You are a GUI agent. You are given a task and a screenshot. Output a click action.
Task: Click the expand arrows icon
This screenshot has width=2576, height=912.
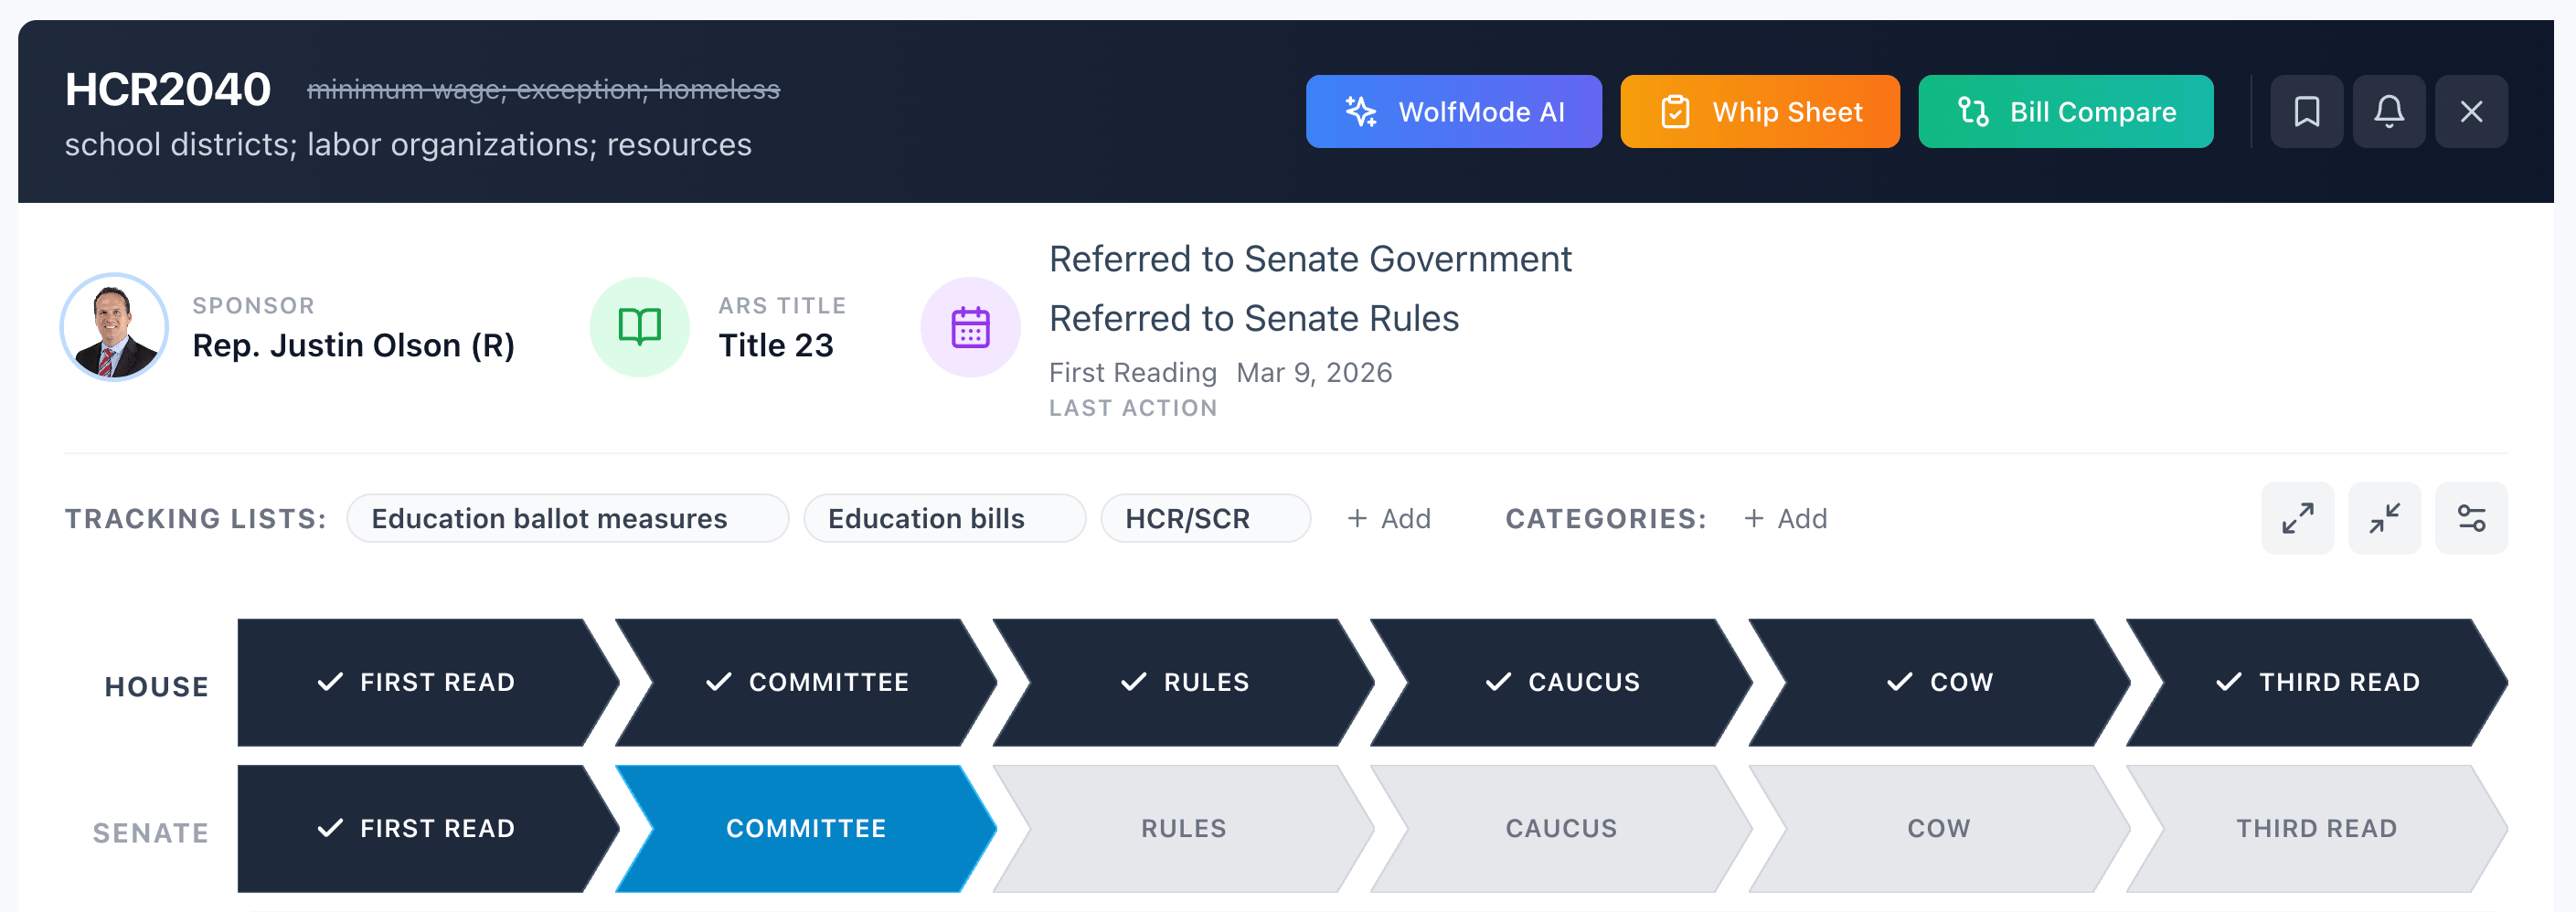2297,518
